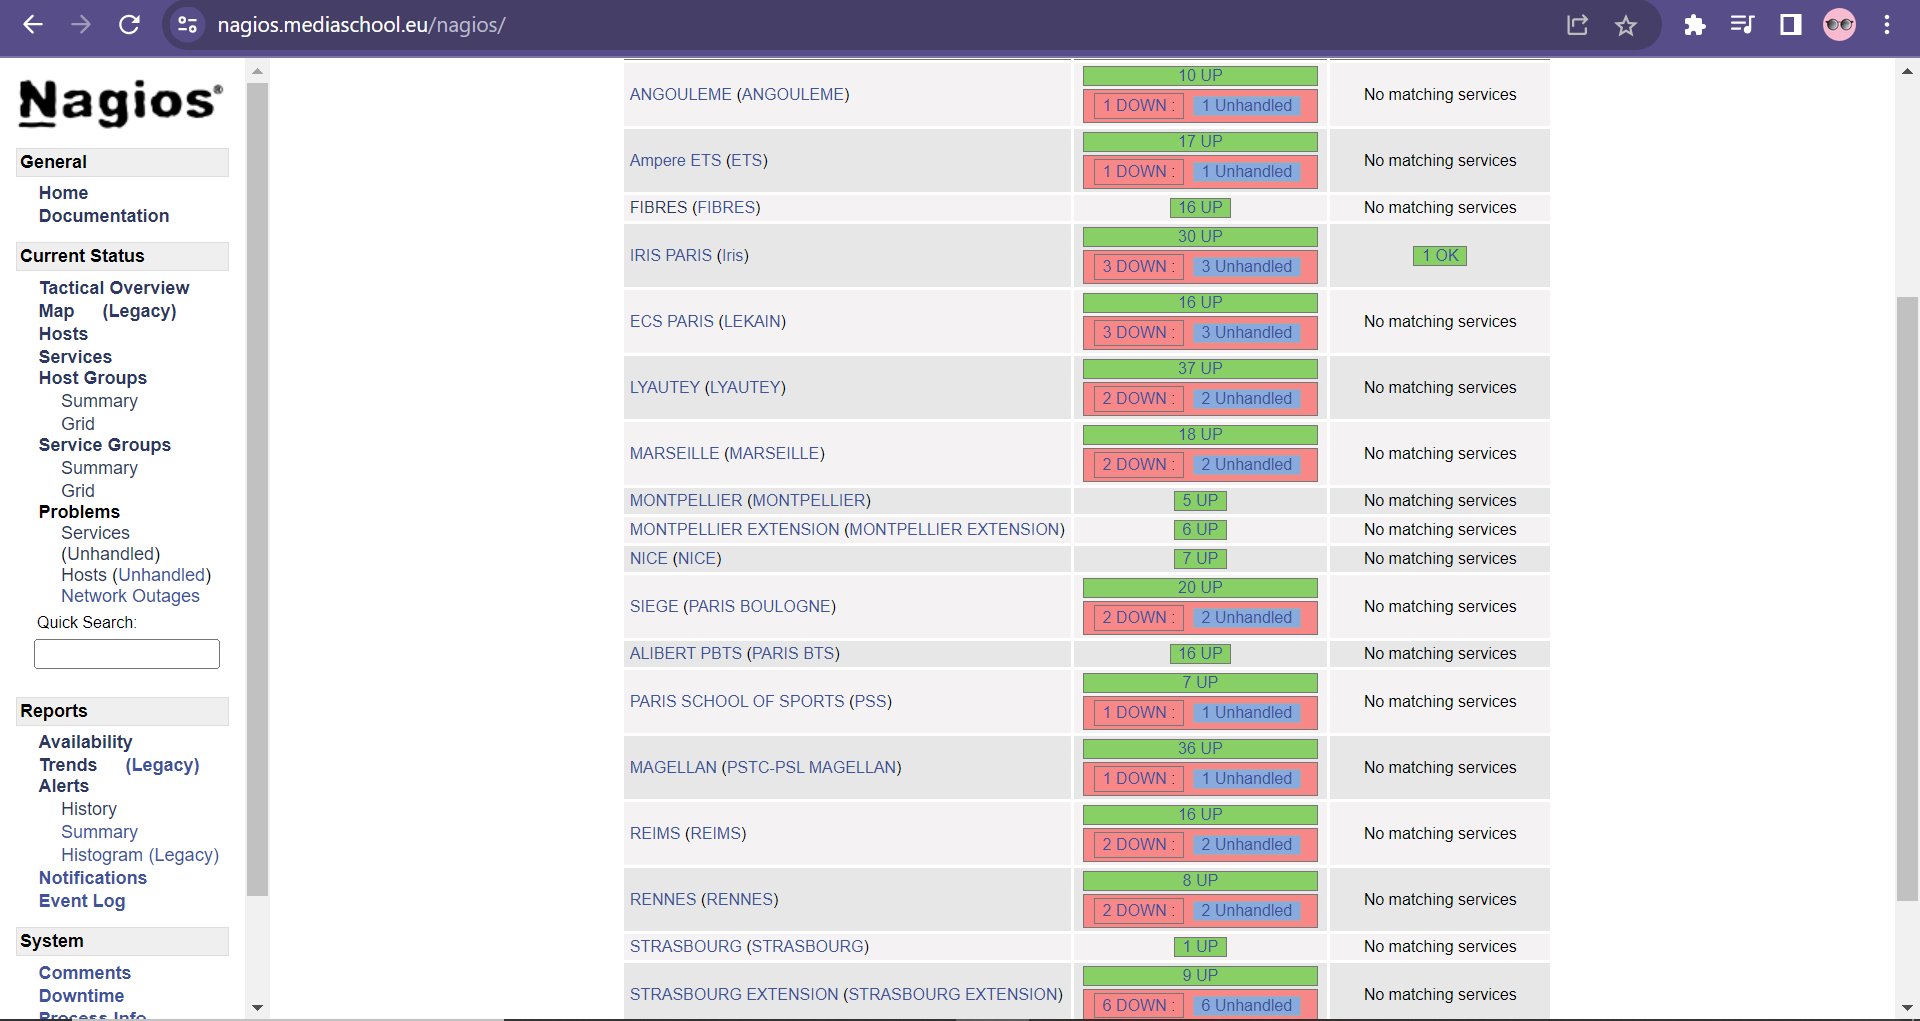This screenshot has width=1920, height=1021.
Task: Open RENNES host group link
Action: (x=663, y=899)
